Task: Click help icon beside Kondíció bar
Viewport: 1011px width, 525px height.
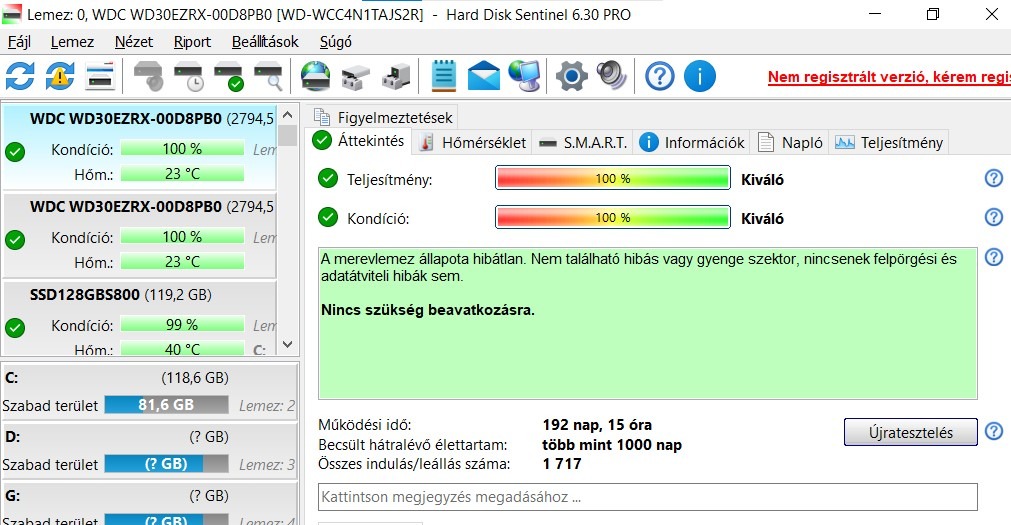Action: pos(994,217)
